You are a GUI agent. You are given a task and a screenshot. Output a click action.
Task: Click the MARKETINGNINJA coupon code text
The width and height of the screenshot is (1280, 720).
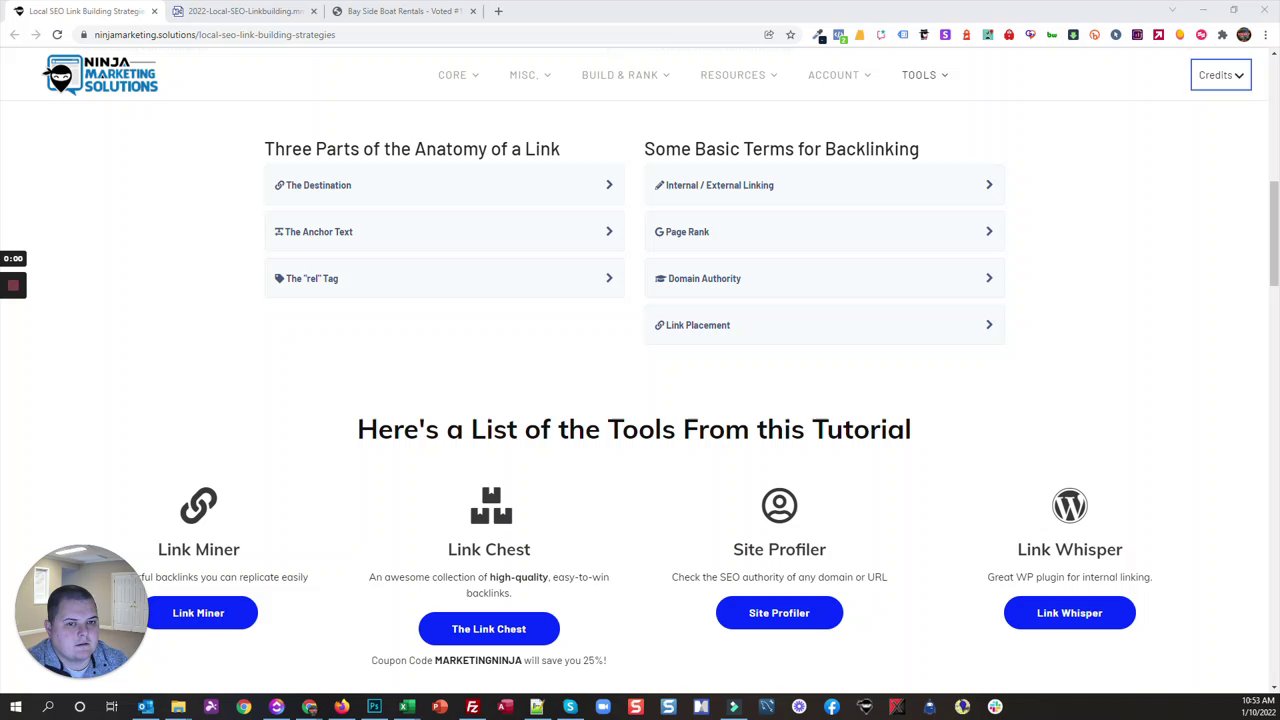(478, 661)
